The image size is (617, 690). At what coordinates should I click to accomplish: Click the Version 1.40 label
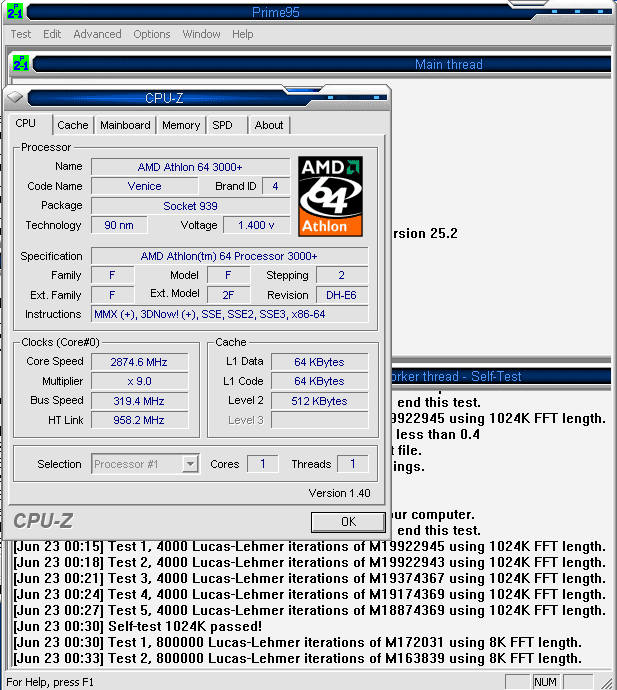[339, 493]
